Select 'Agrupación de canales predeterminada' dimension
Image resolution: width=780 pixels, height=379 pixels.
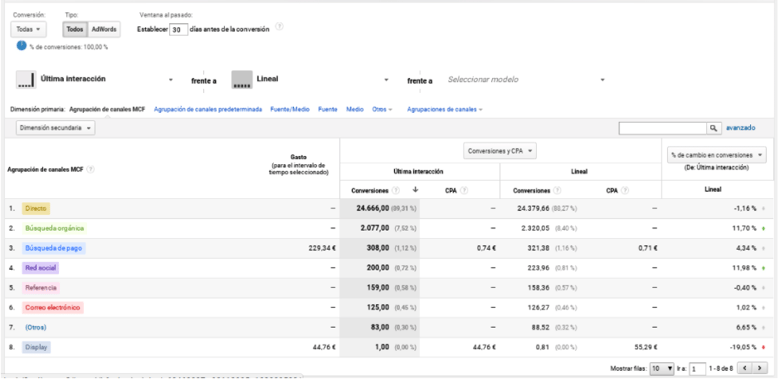208,109
